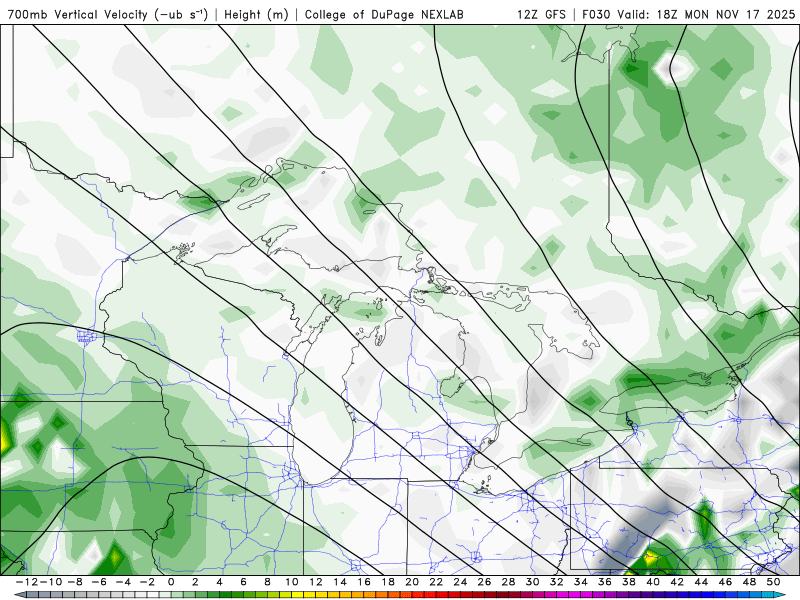Viewport: 800px width, 600px height.
Task: Choose the '38' color scale label
Action: tap(629, 582)
